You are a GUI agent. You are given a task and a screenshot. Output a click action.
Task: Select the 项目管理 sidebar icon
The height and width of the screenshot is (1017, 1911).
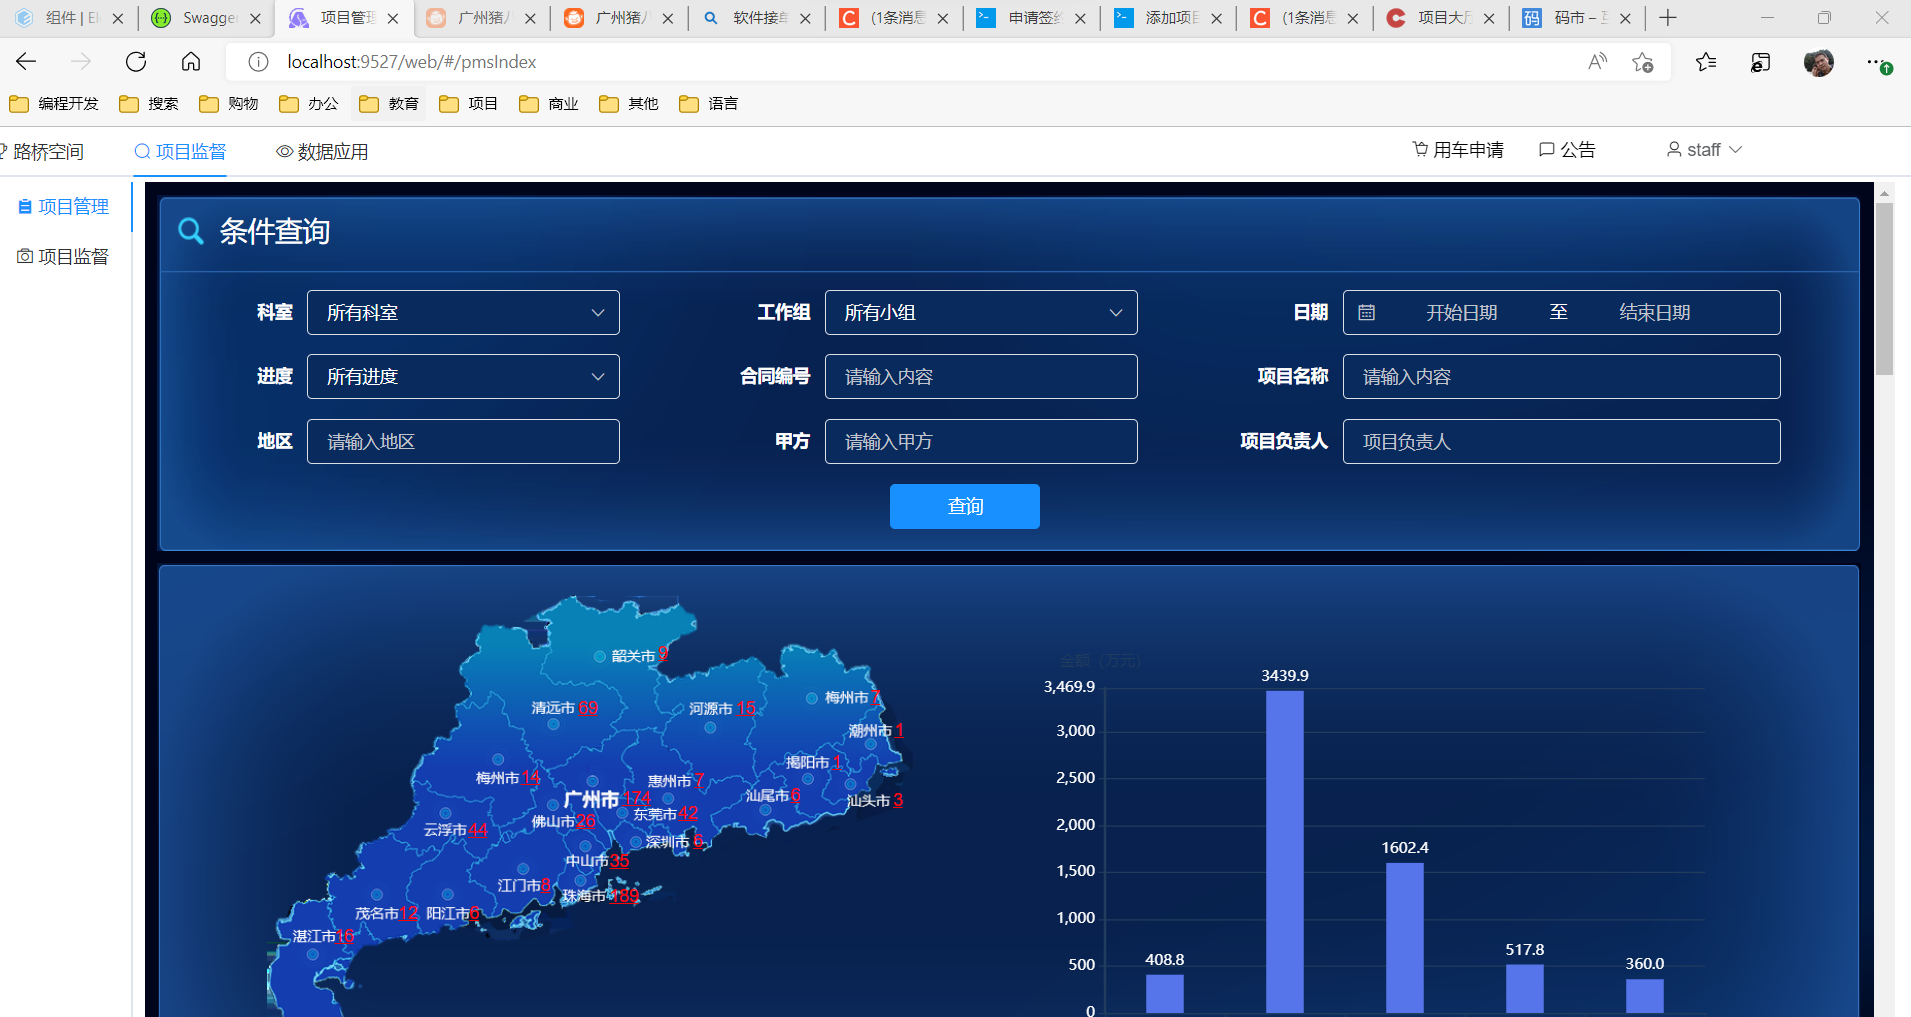coord(25,206)
